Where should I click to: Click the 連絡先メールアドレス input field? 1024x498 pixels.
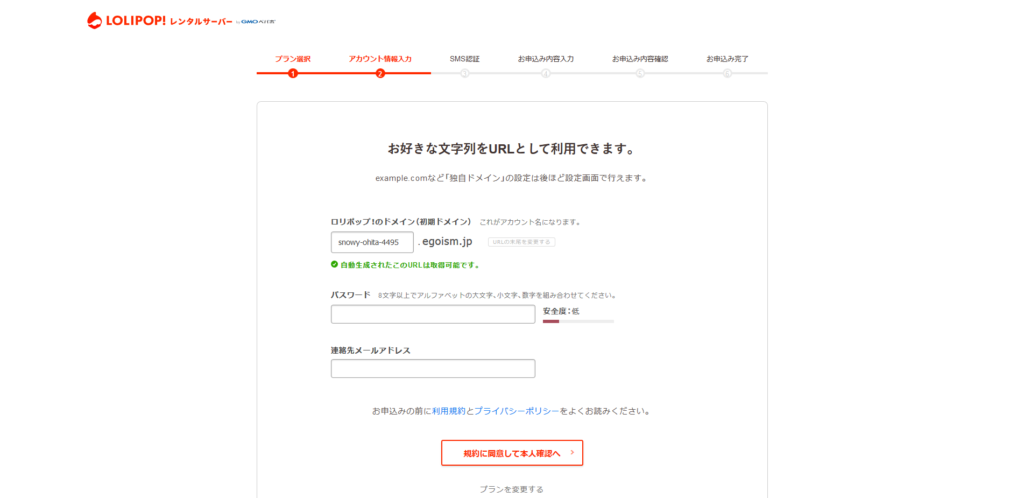[433, 368]
